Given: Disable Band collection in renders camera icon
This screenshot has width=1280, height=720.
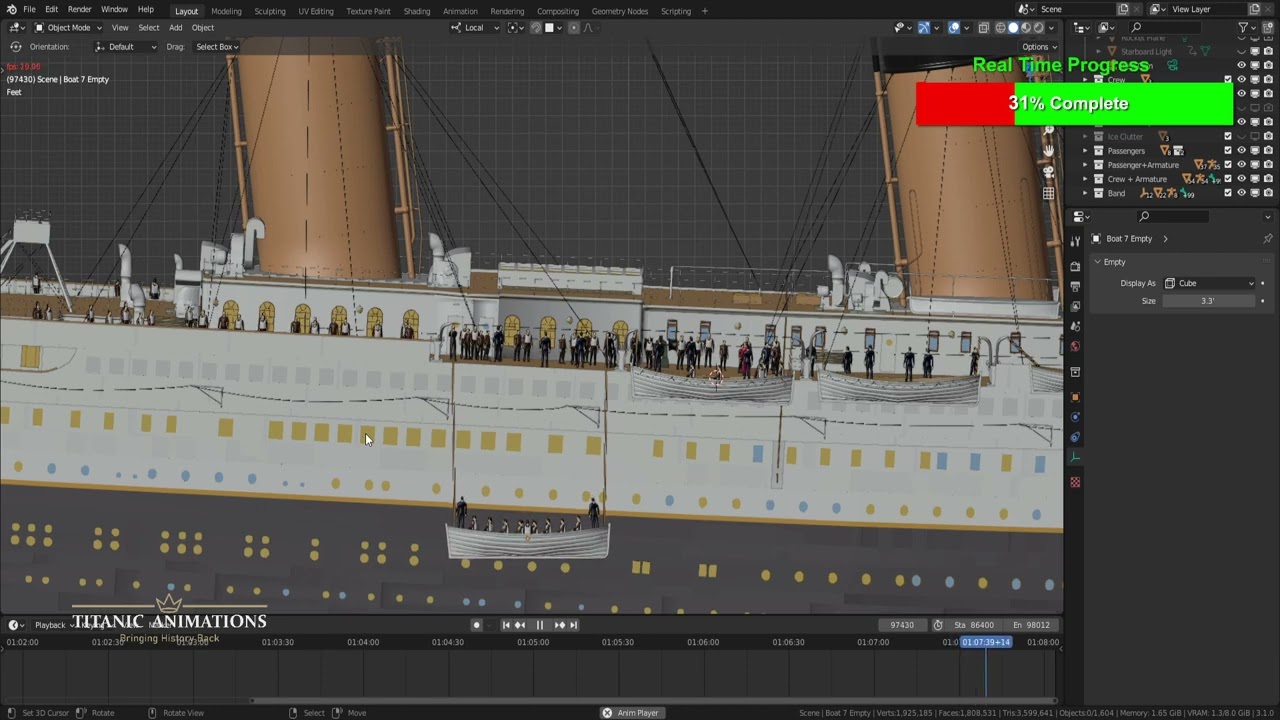Looking at the screenshot, I should [1268, 193].
